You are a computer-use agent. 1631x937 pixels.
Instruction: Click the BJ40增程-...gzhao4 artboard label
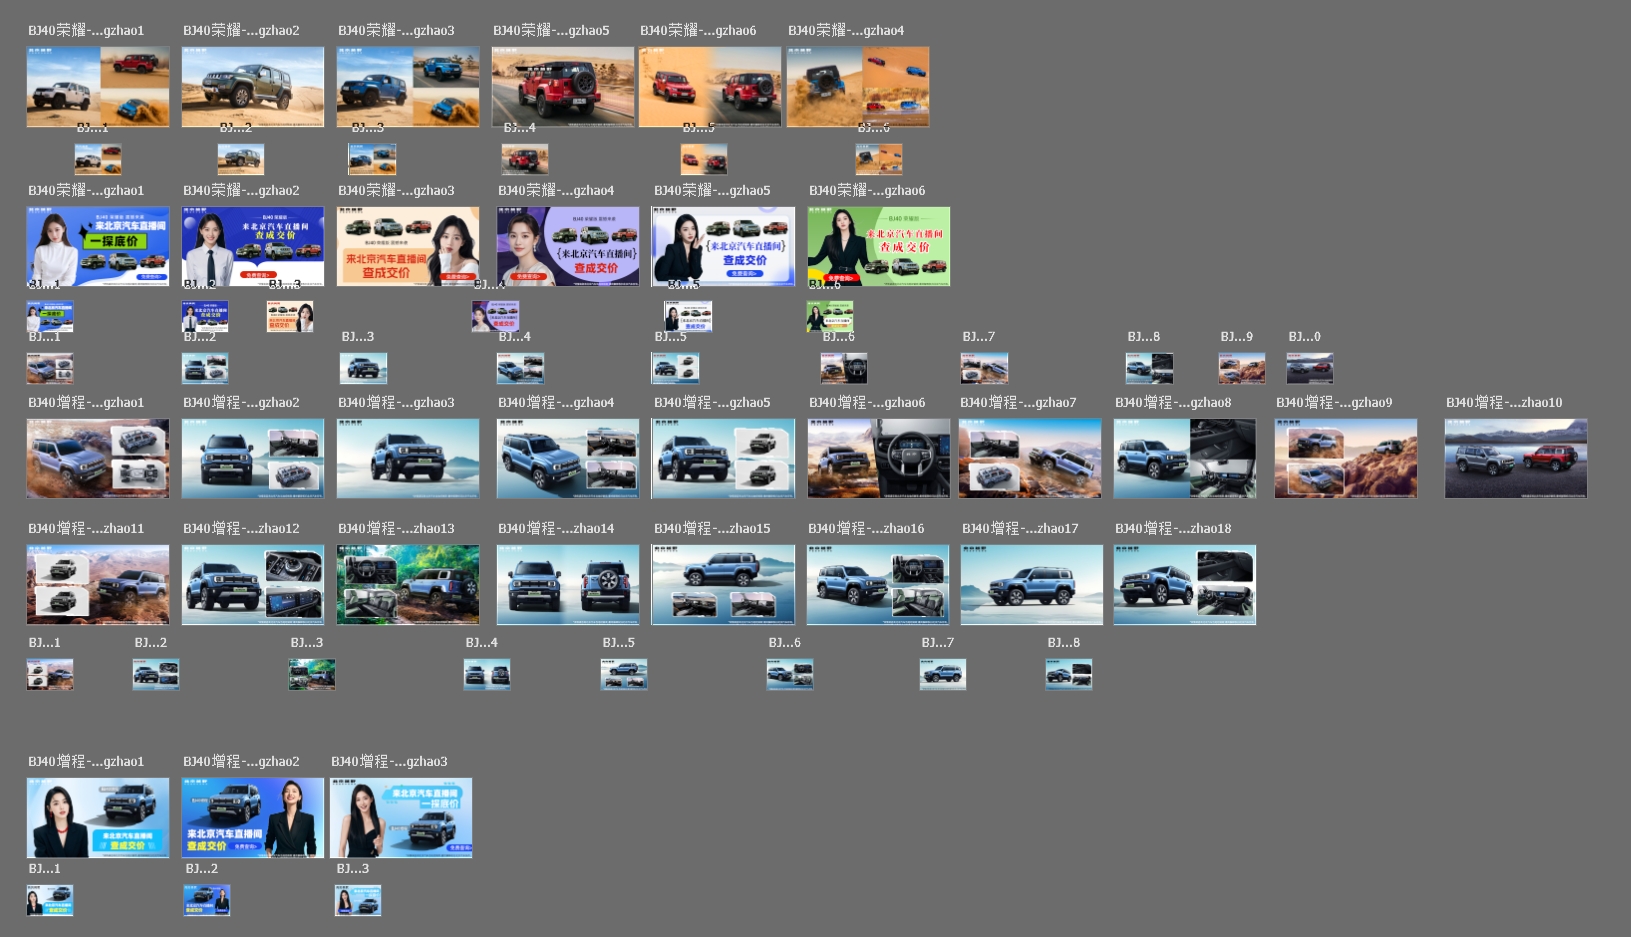click(x=556, y=403)
